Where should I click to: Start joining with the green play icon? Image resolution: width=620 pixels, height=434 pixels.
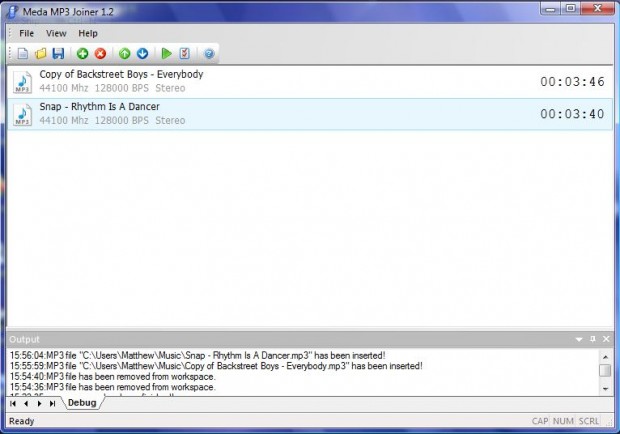tap(166, 53)
